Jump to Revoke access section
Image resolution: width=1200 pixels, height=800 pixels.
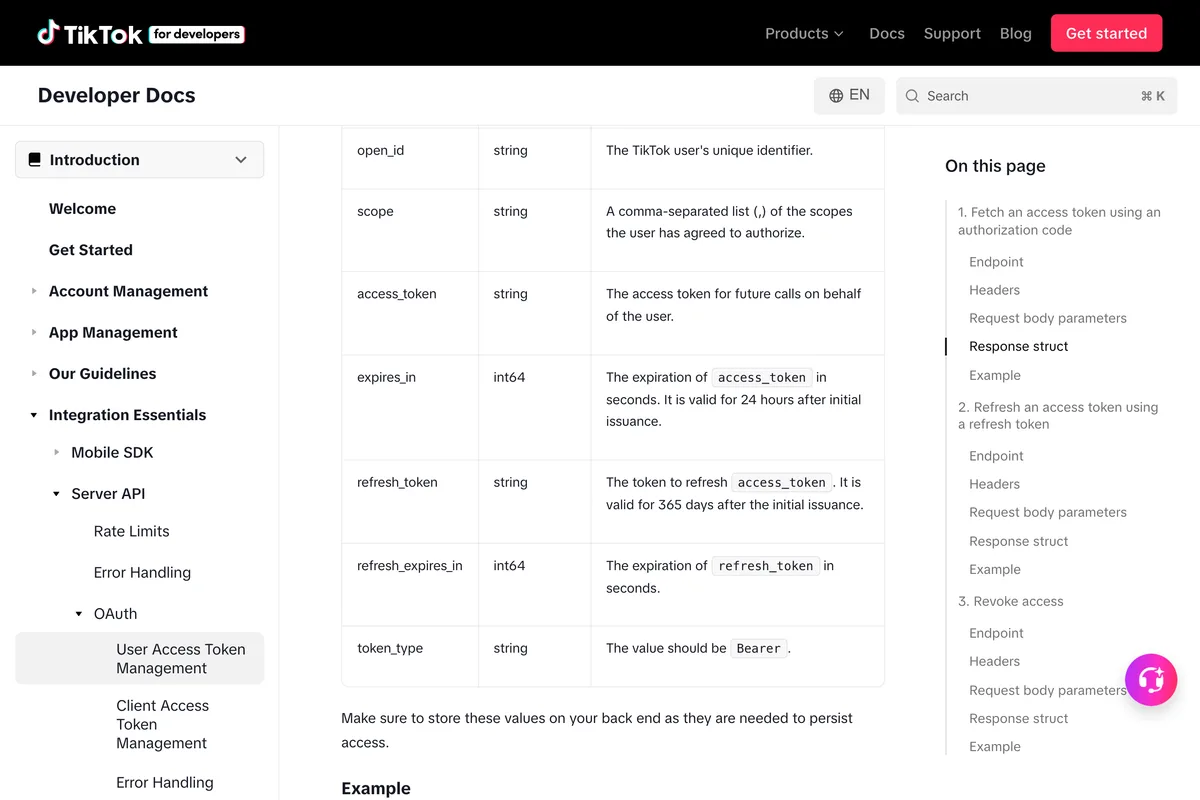1011,601
